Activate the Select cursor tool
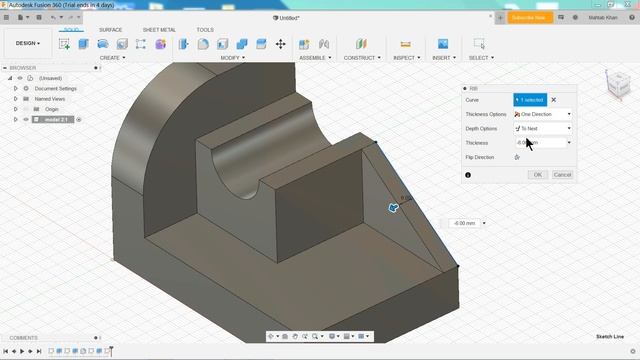The width and height of the screenshot is (640, 360). click(480, 44)
